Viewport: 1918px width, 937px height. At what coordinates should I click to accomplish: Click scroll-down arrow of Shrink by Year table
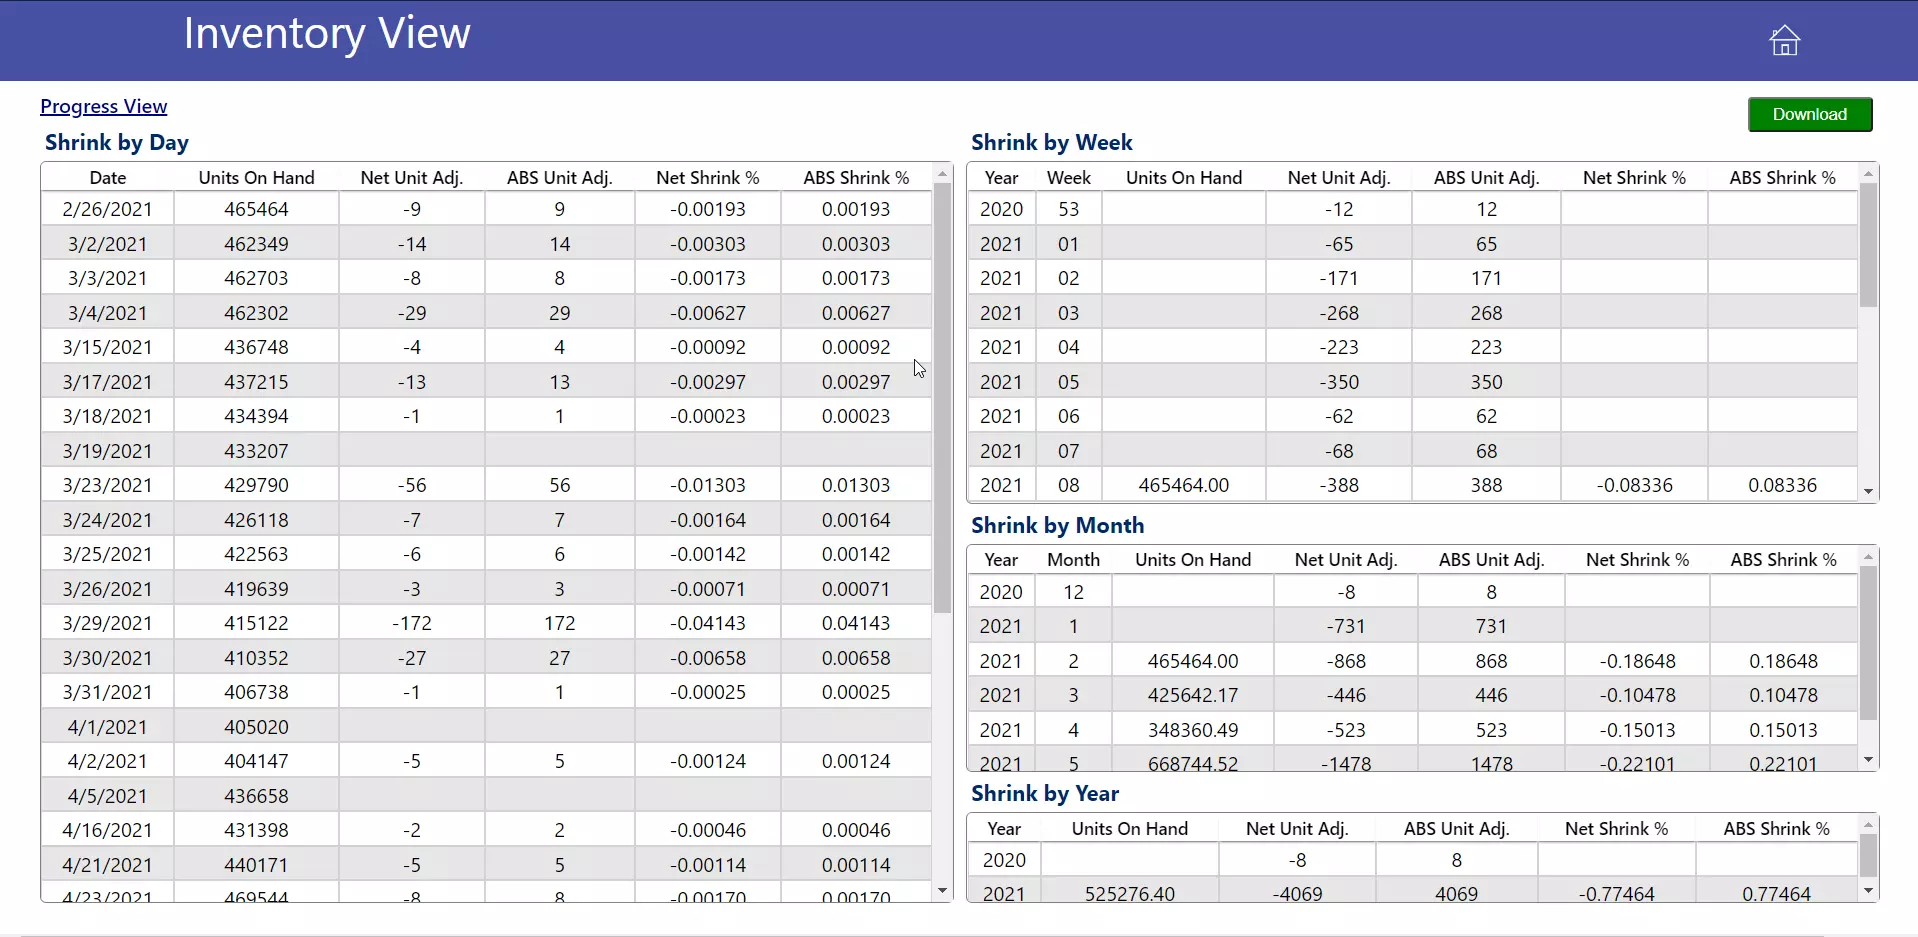[x=1868, y=891]
